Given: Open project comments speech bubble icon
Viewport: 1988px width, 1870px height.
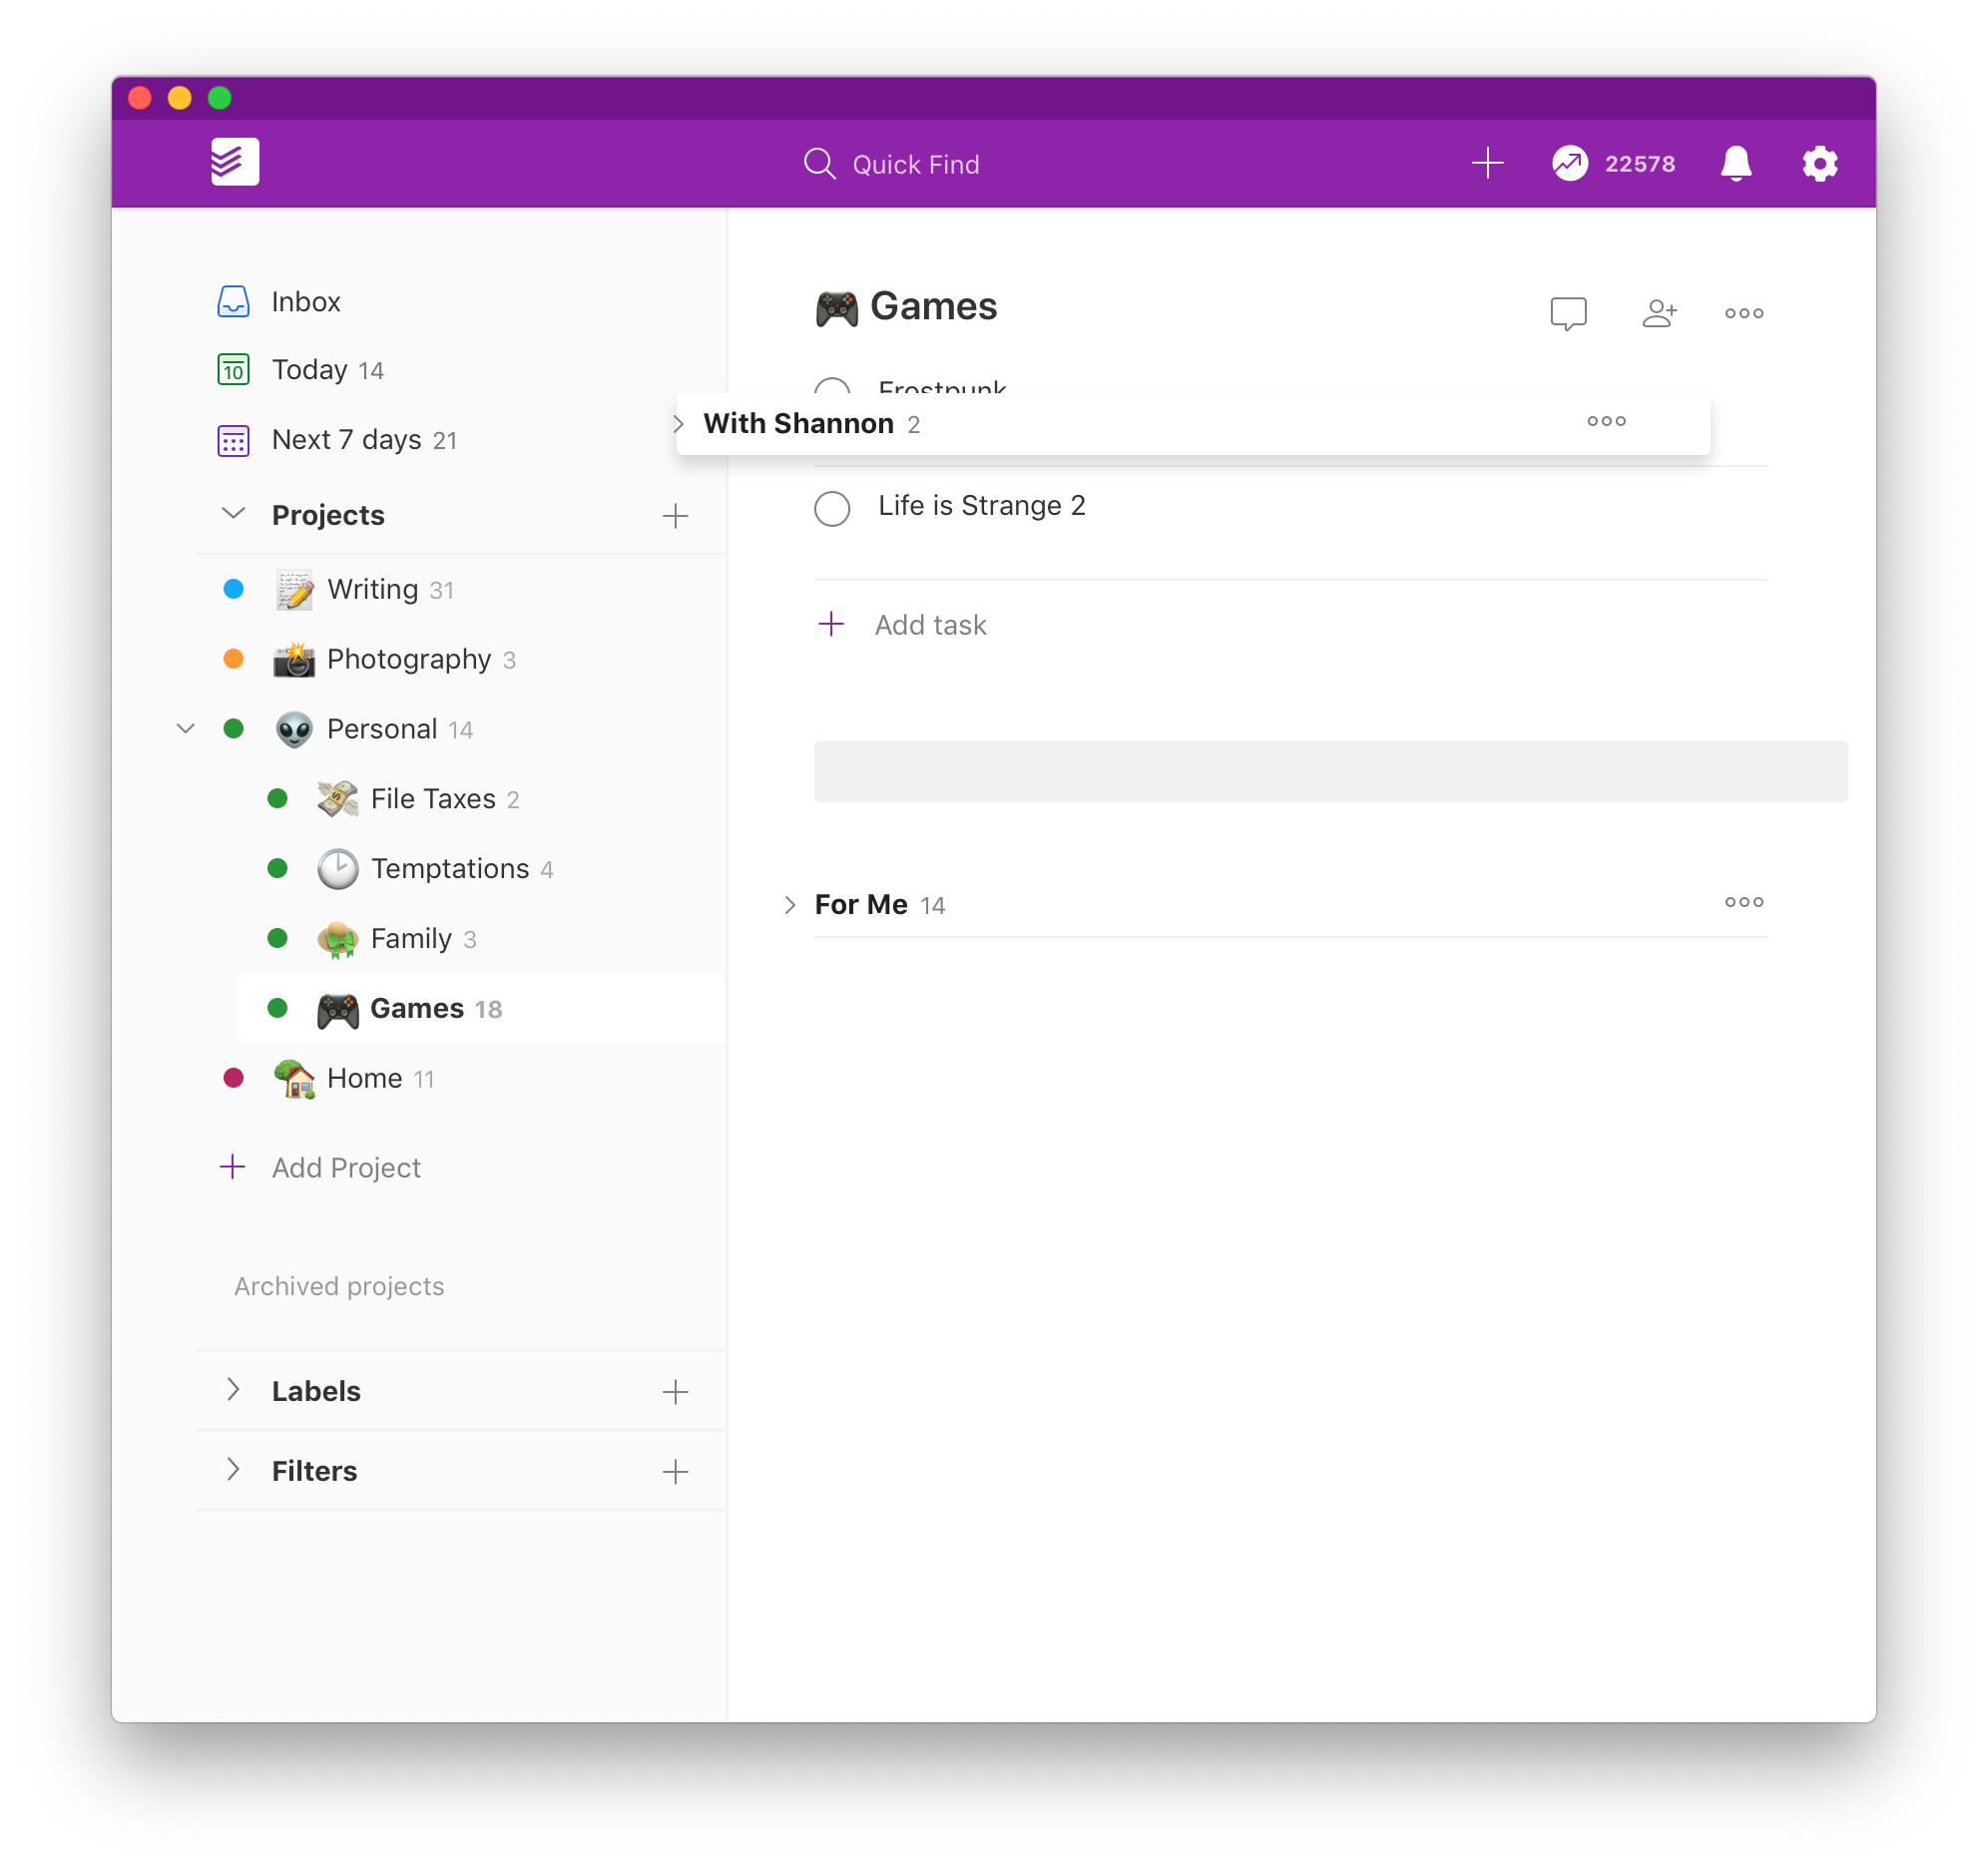Looking at the screenshot, I should pyautogui.click(x=1568, y=314).
